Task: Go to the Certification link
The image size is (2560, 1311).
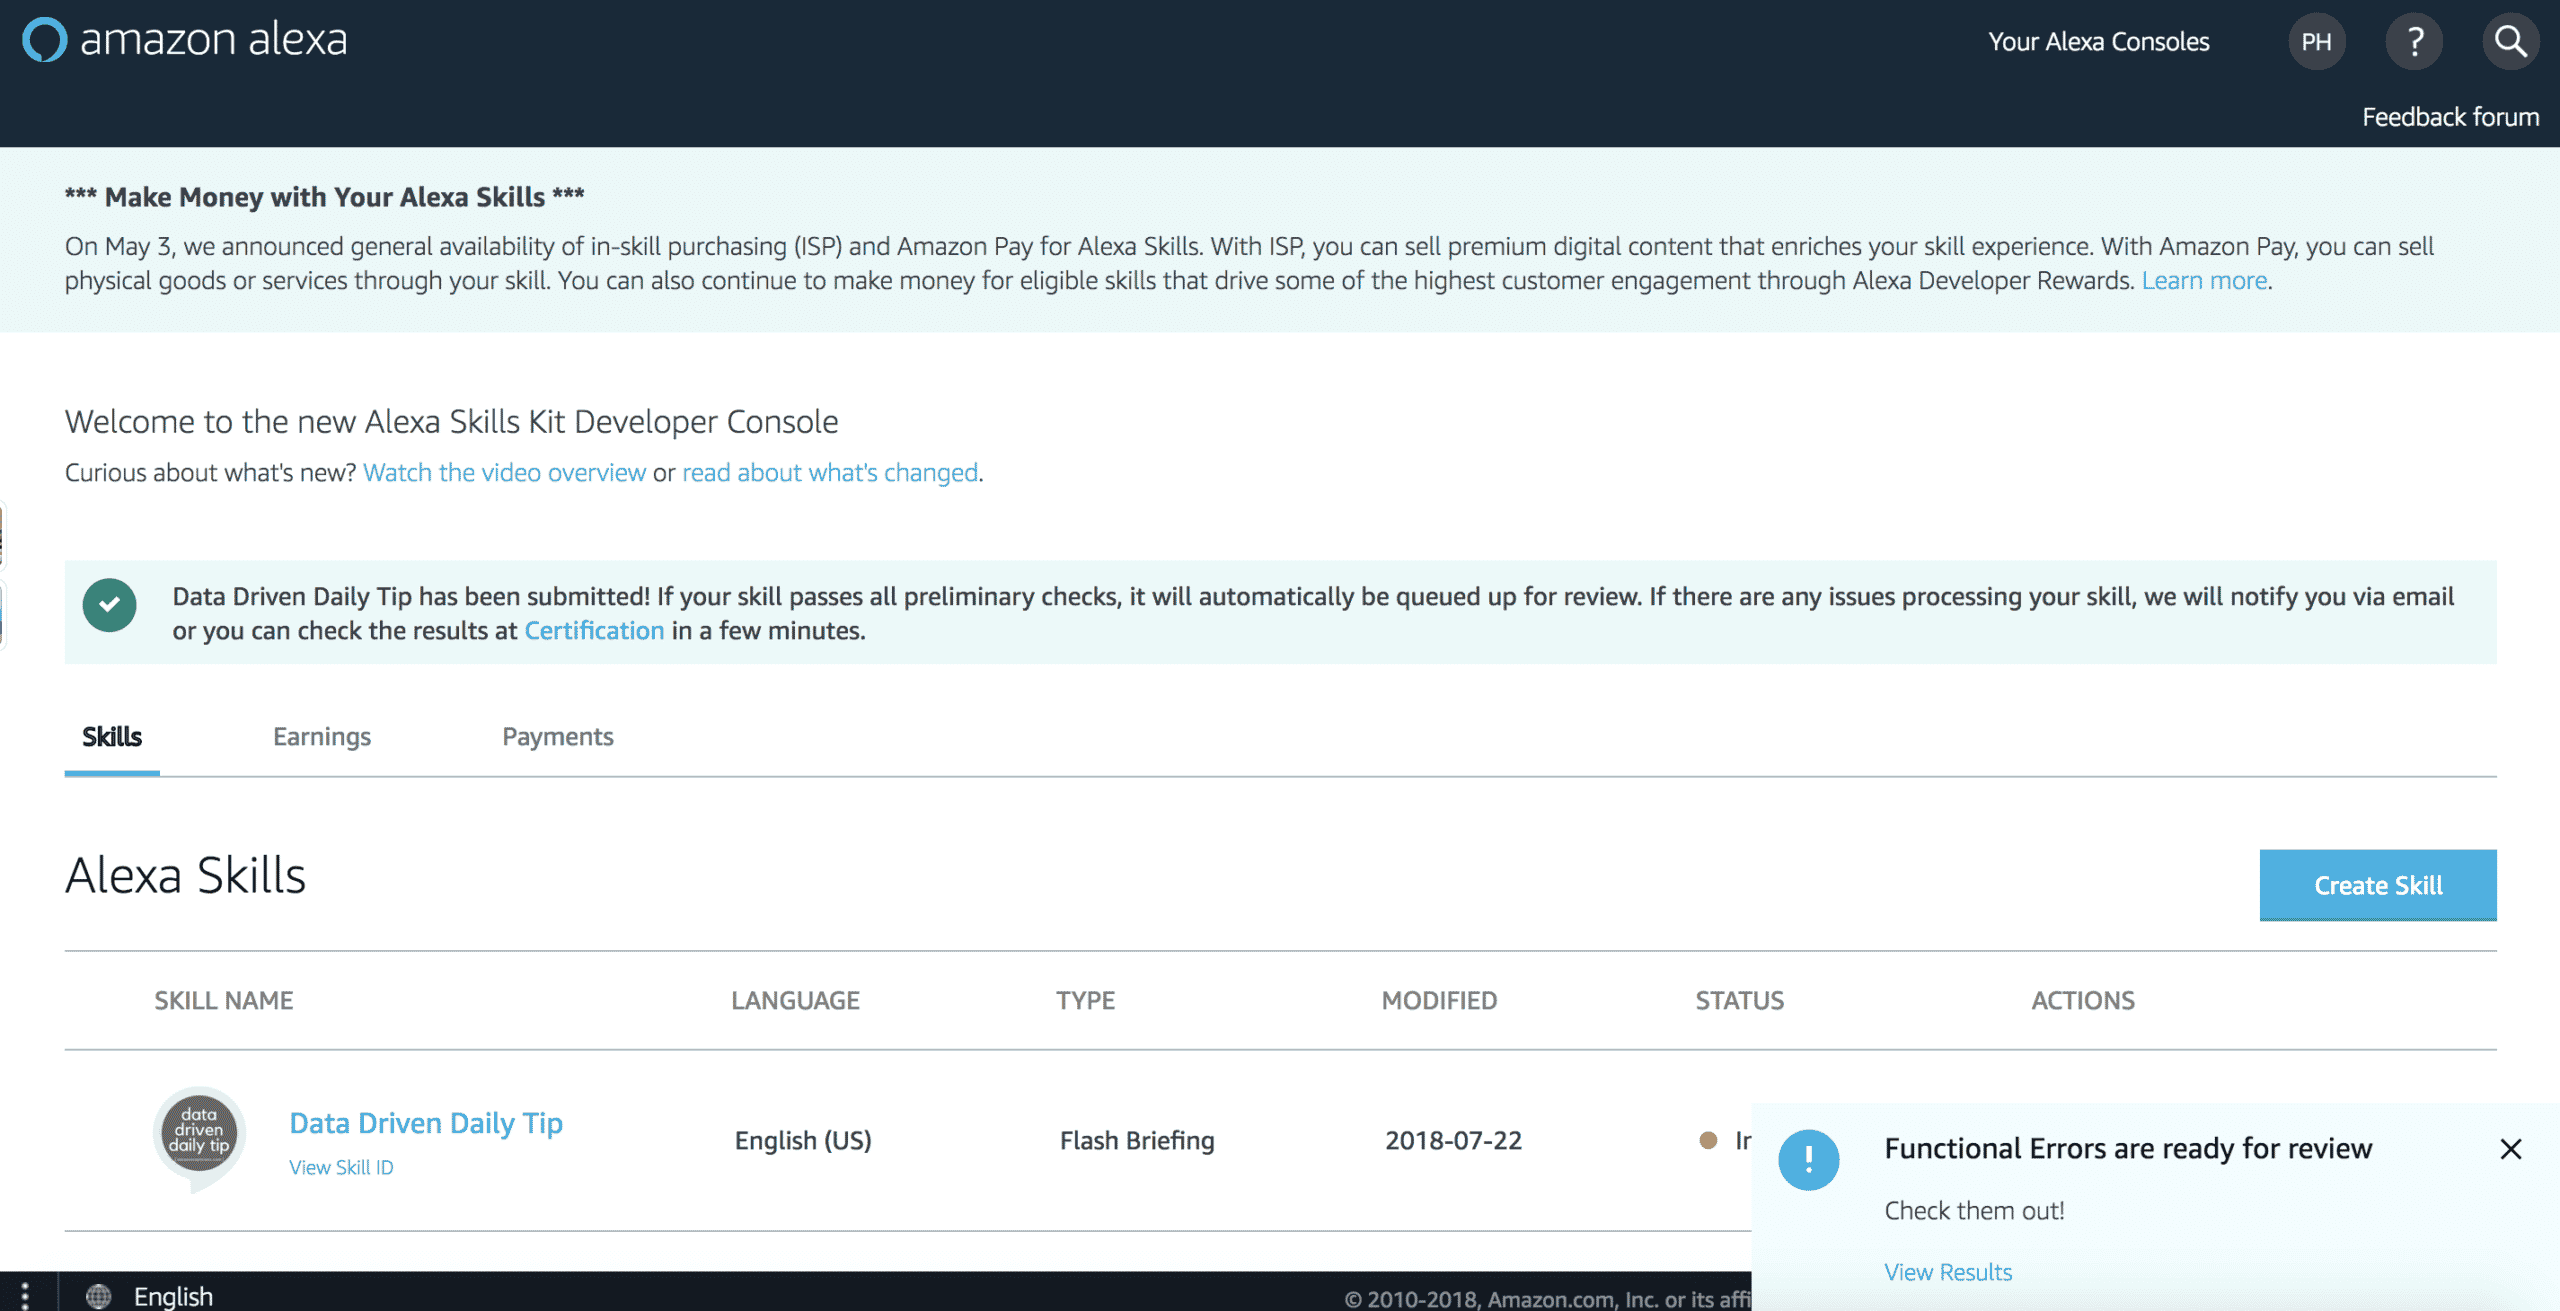Action: pos(594,631)
